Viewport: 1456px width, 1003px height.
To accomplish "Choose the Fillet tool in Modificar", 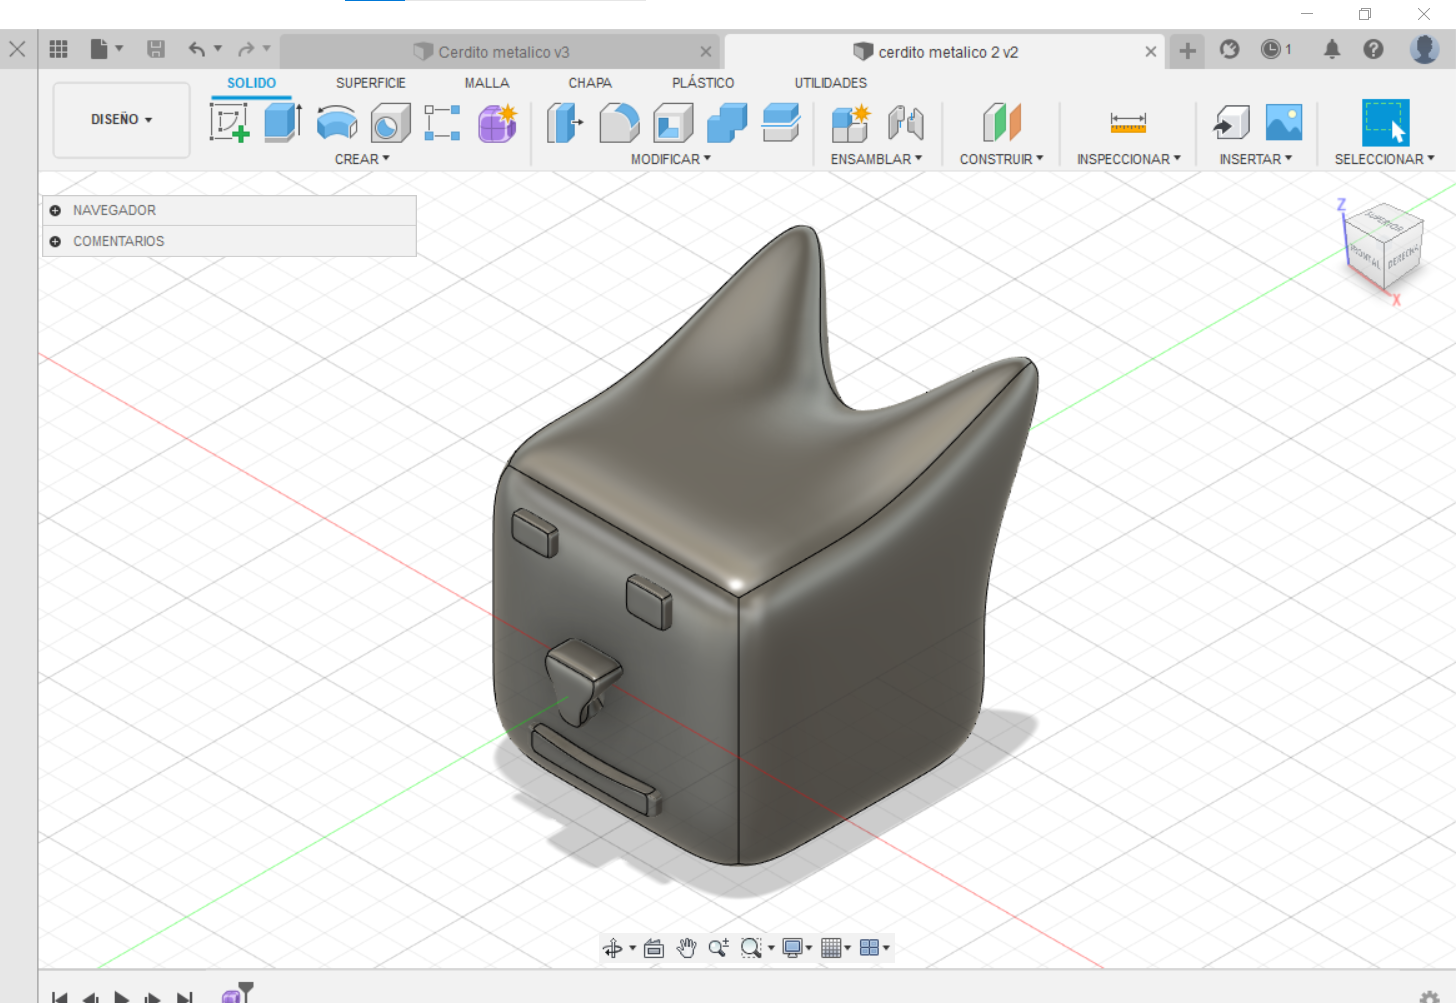I will click(x=619, y=123).
